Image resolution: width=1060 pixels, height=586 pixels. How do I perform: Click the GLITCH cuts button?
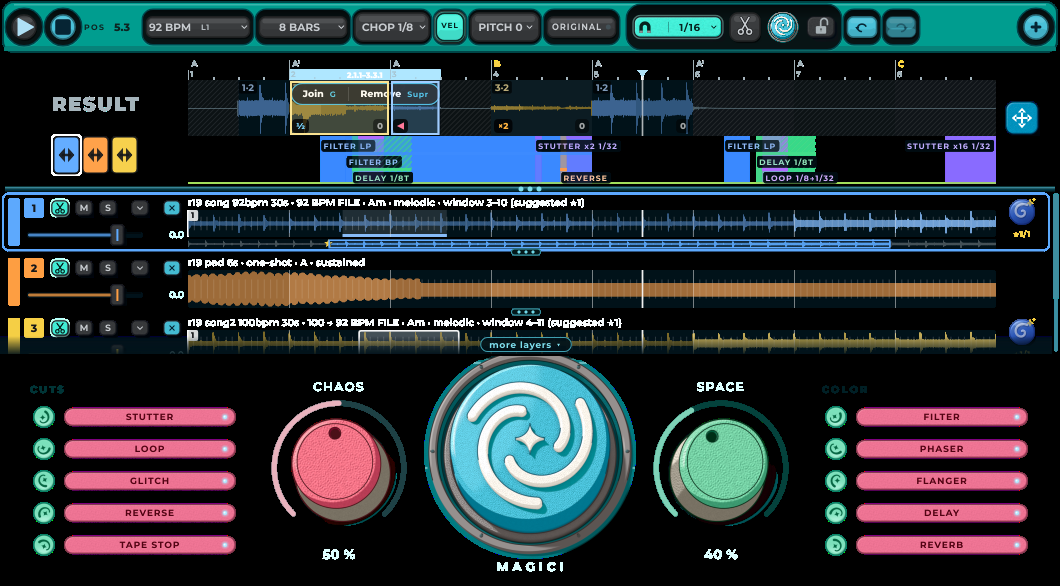[149, 481]
